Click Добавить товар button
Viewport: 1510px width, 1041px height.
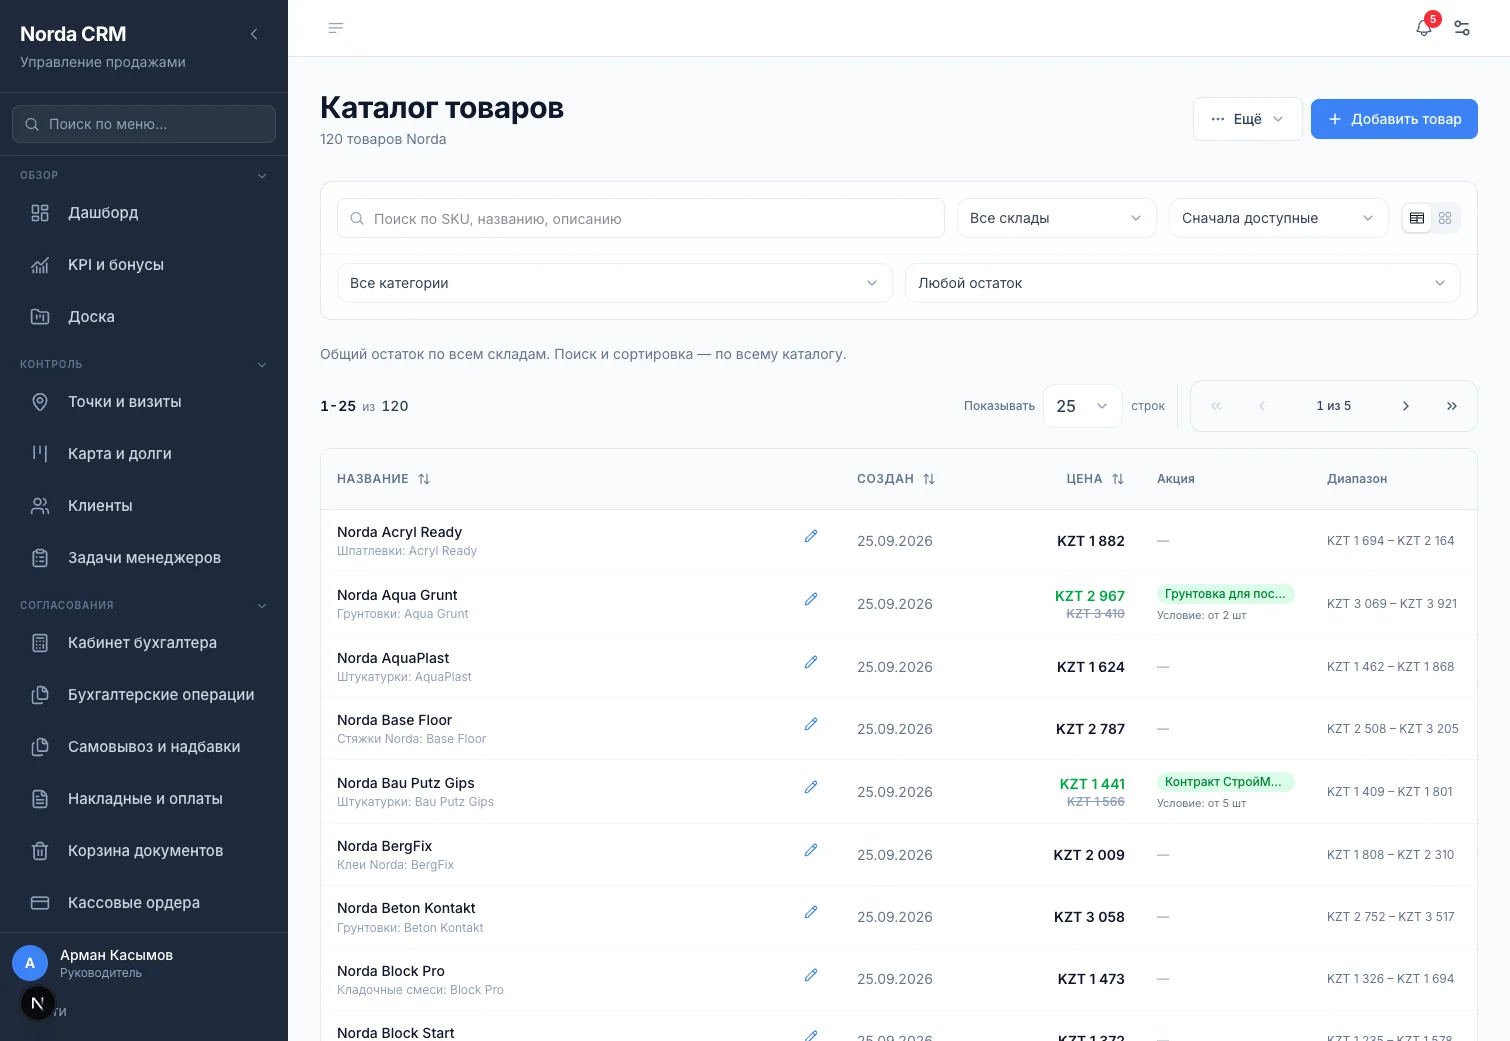click(x=1394, y=119)
